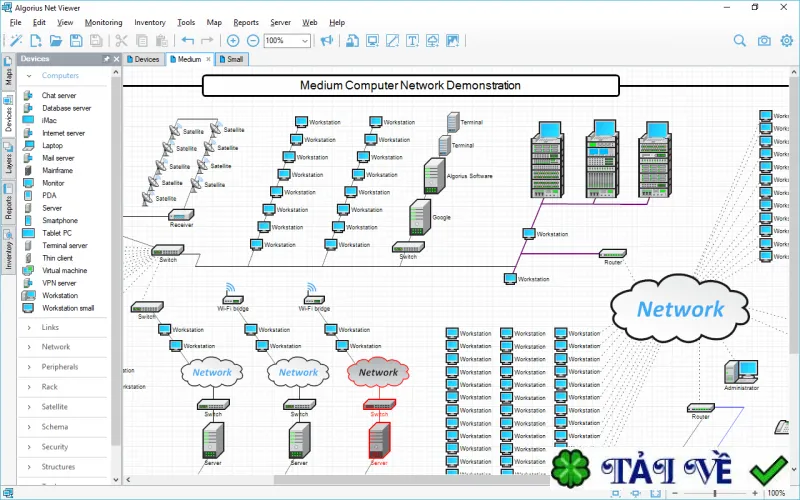The width and height of the screenshot is (800, 500).
Task: Expand the Structures category
Action: (x=29, y=467)
